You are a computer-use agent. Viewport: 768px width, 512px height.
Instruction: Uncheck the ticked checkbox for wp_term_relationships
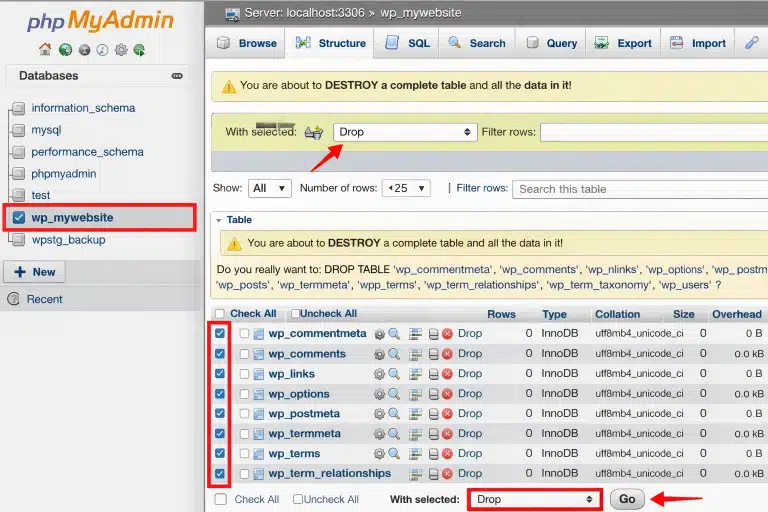point(220,473)
